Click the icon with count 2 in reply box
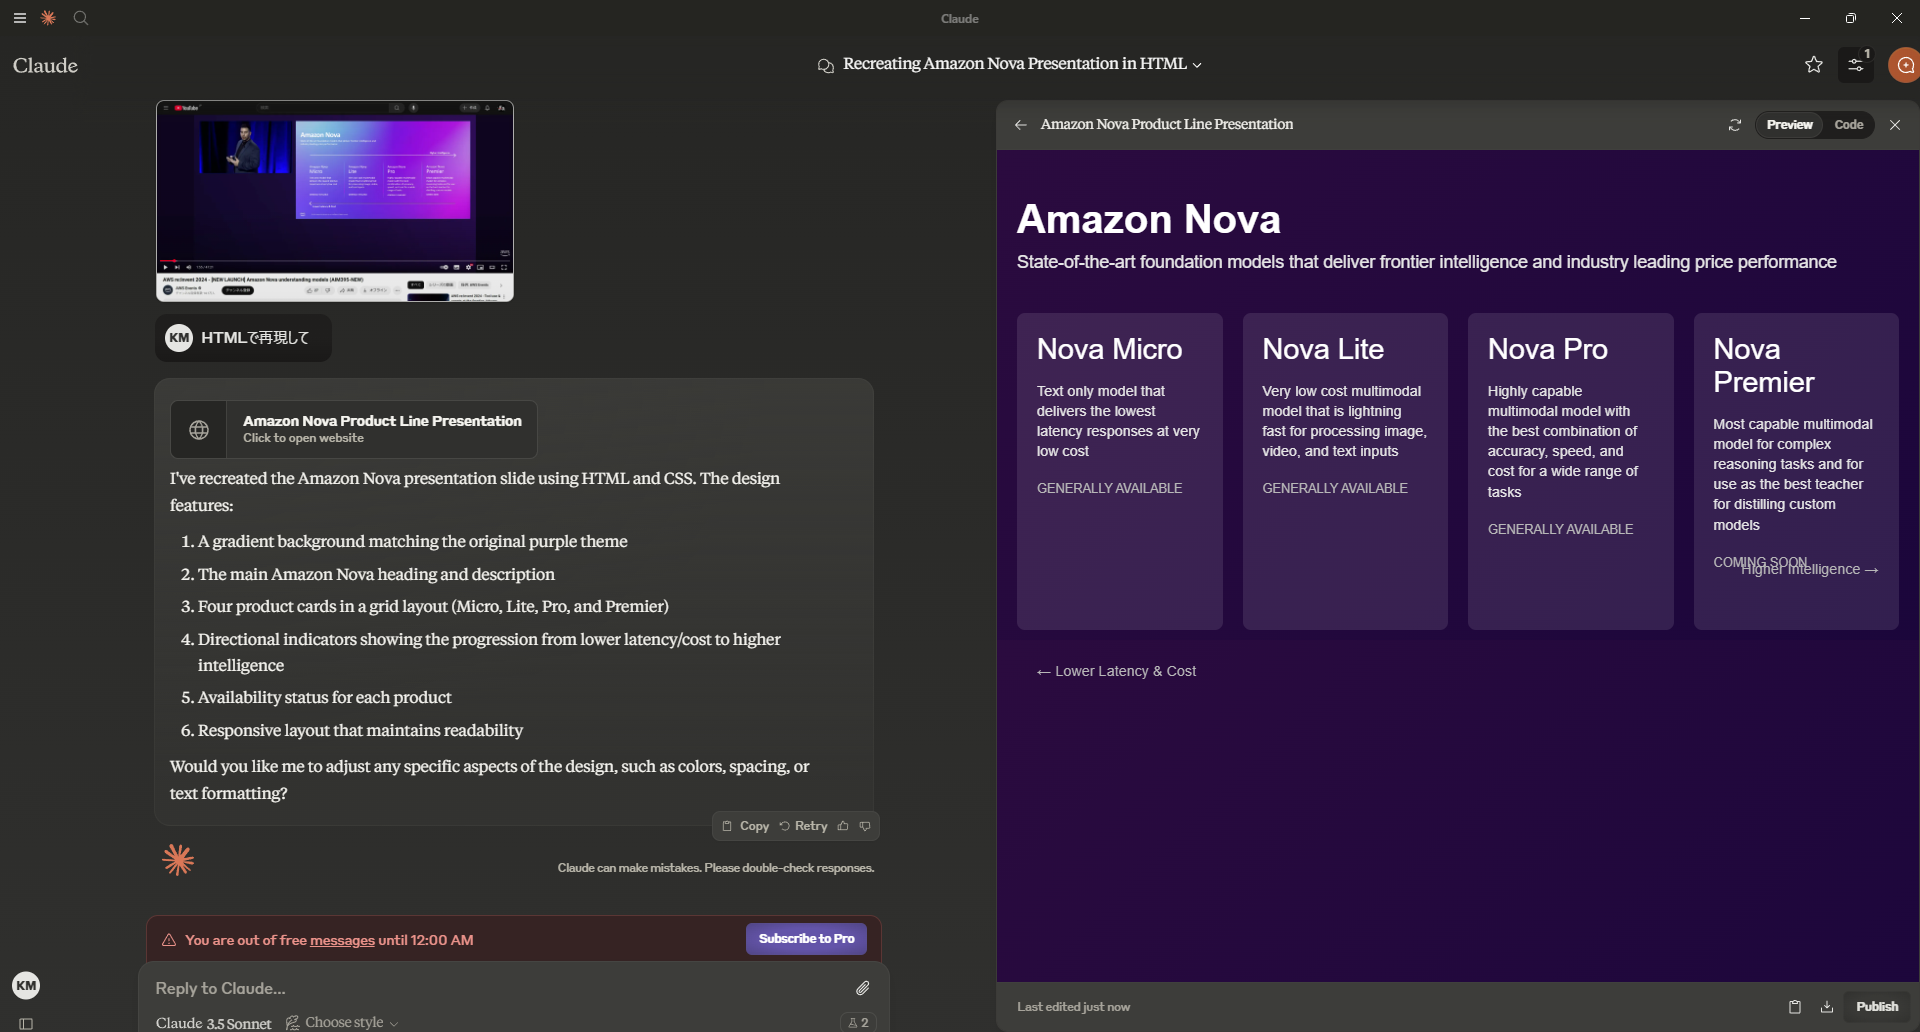 click(x=858, y=1022)
